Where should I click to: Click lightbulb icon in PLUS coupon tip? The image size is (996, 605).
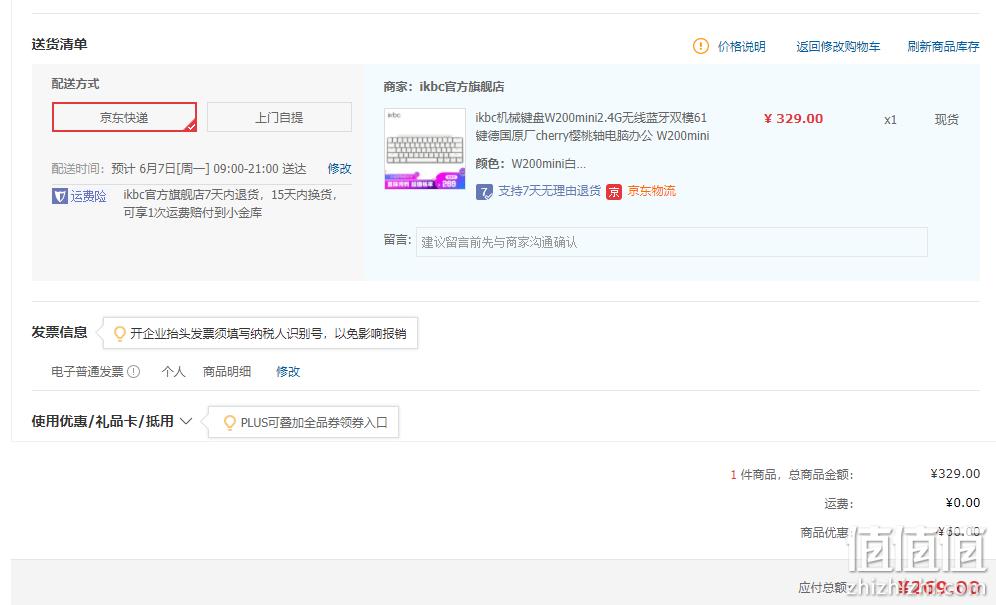pyautogui.click(x=230, y=422)
